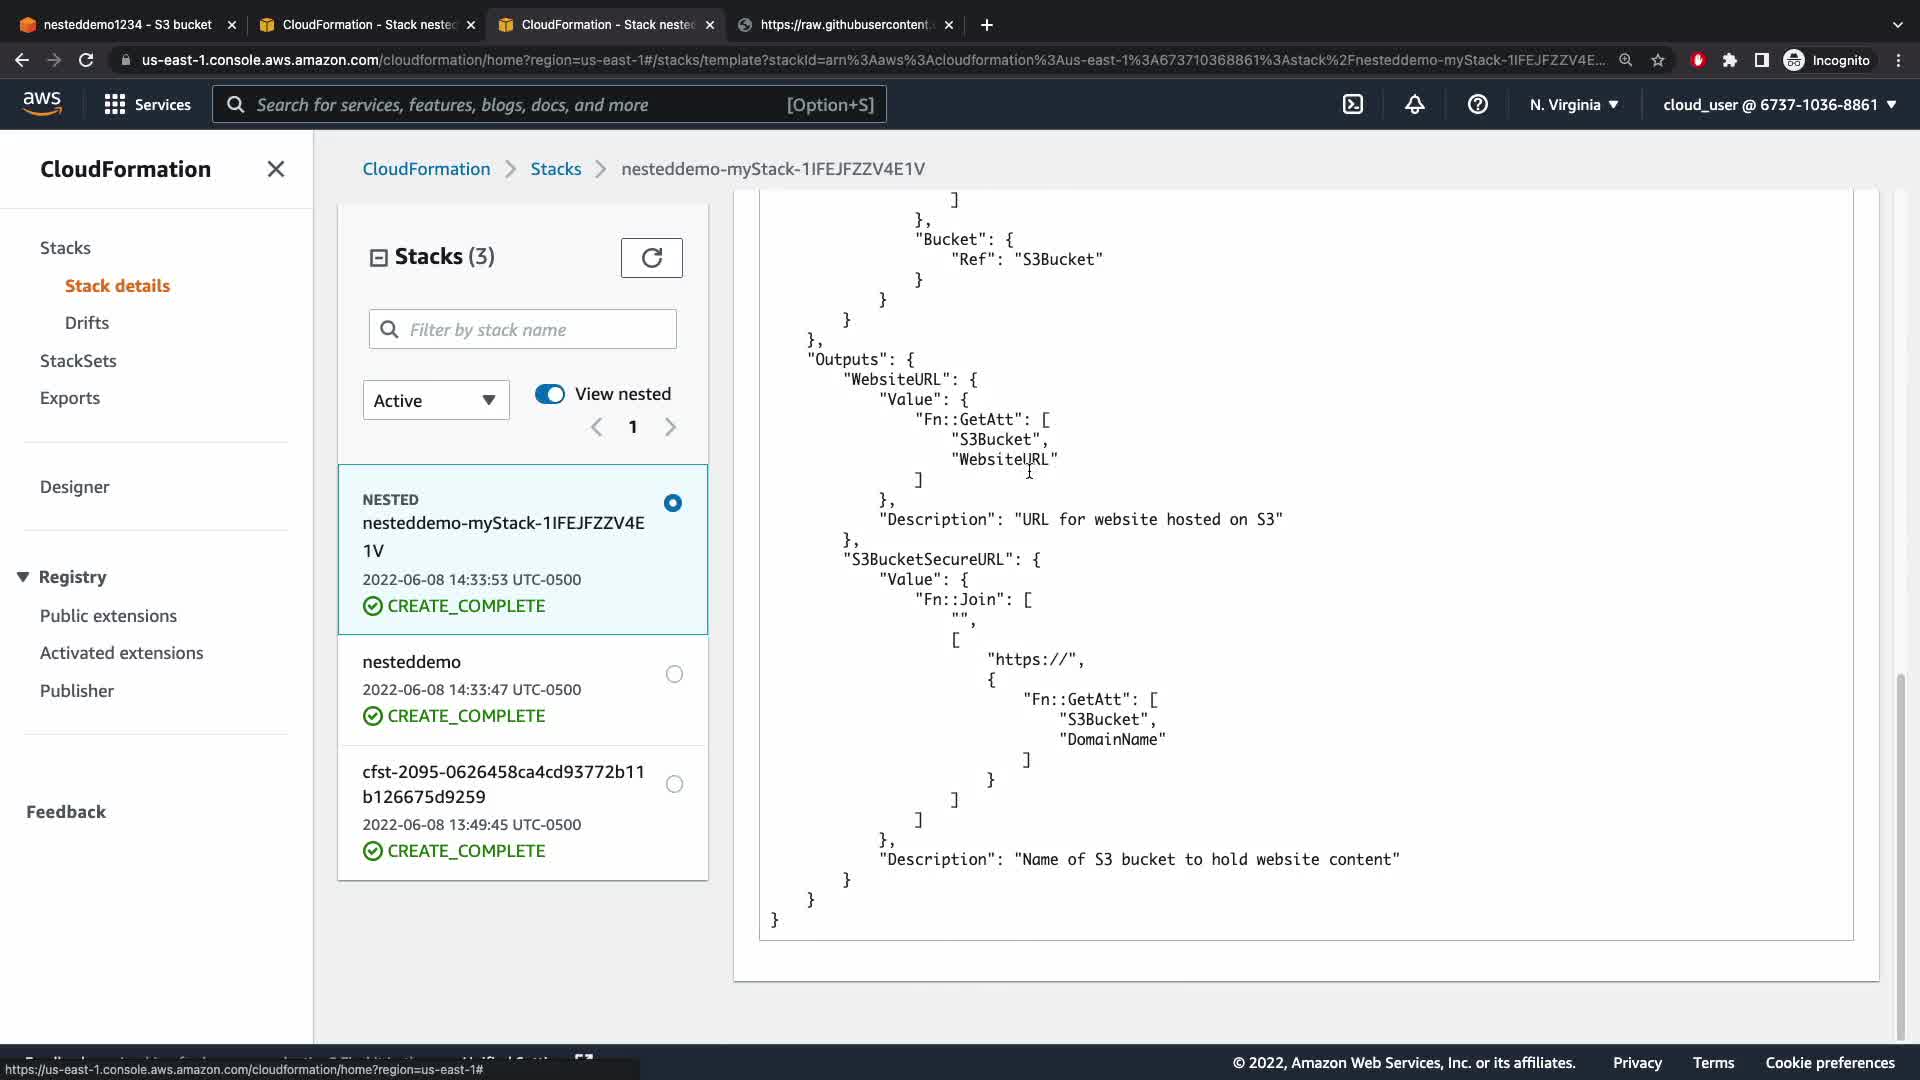
Task: Open the notifications bell
Action: tap(1414, 104)
